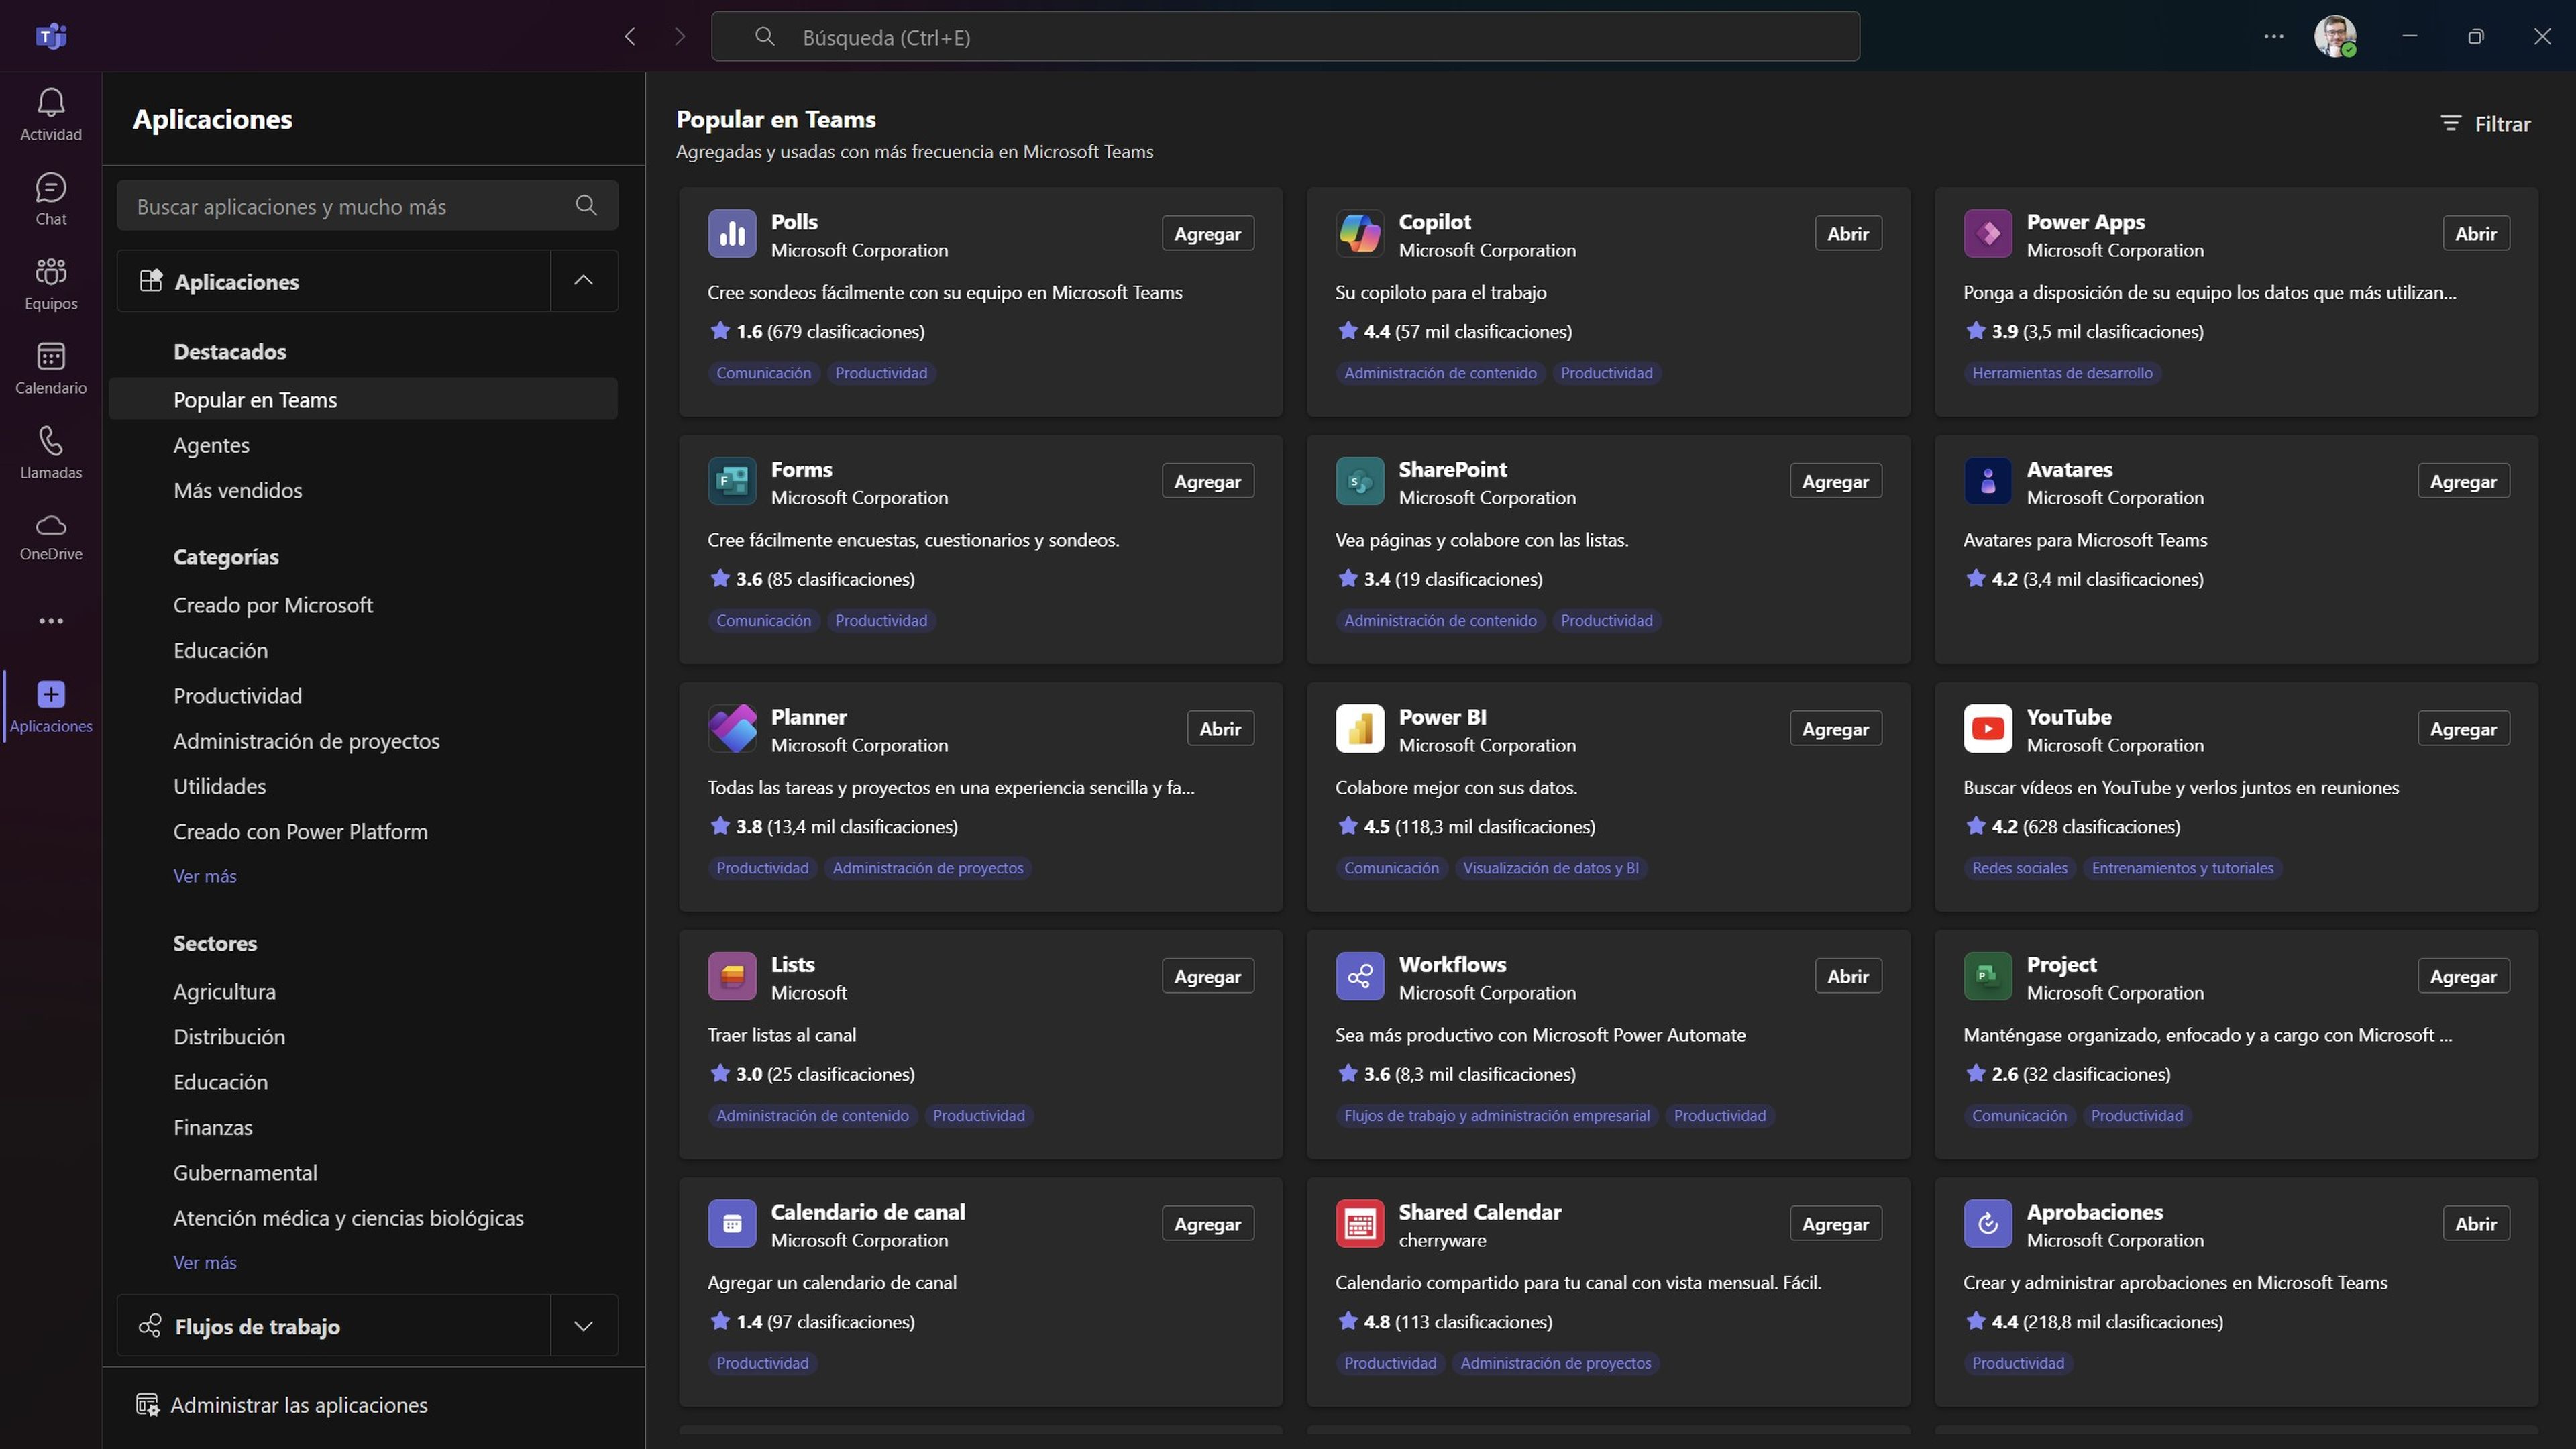
Task: Open Power Apps with Abrir
Action: (x=2476, y=234)
